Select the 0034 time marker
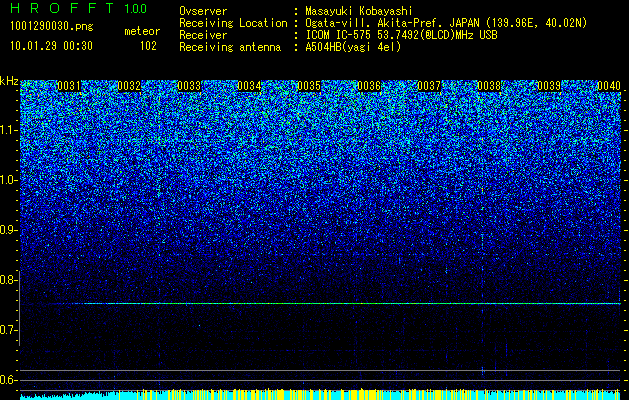Image resolution: width=629 pixels, height=400 pixels. (249, 86)
